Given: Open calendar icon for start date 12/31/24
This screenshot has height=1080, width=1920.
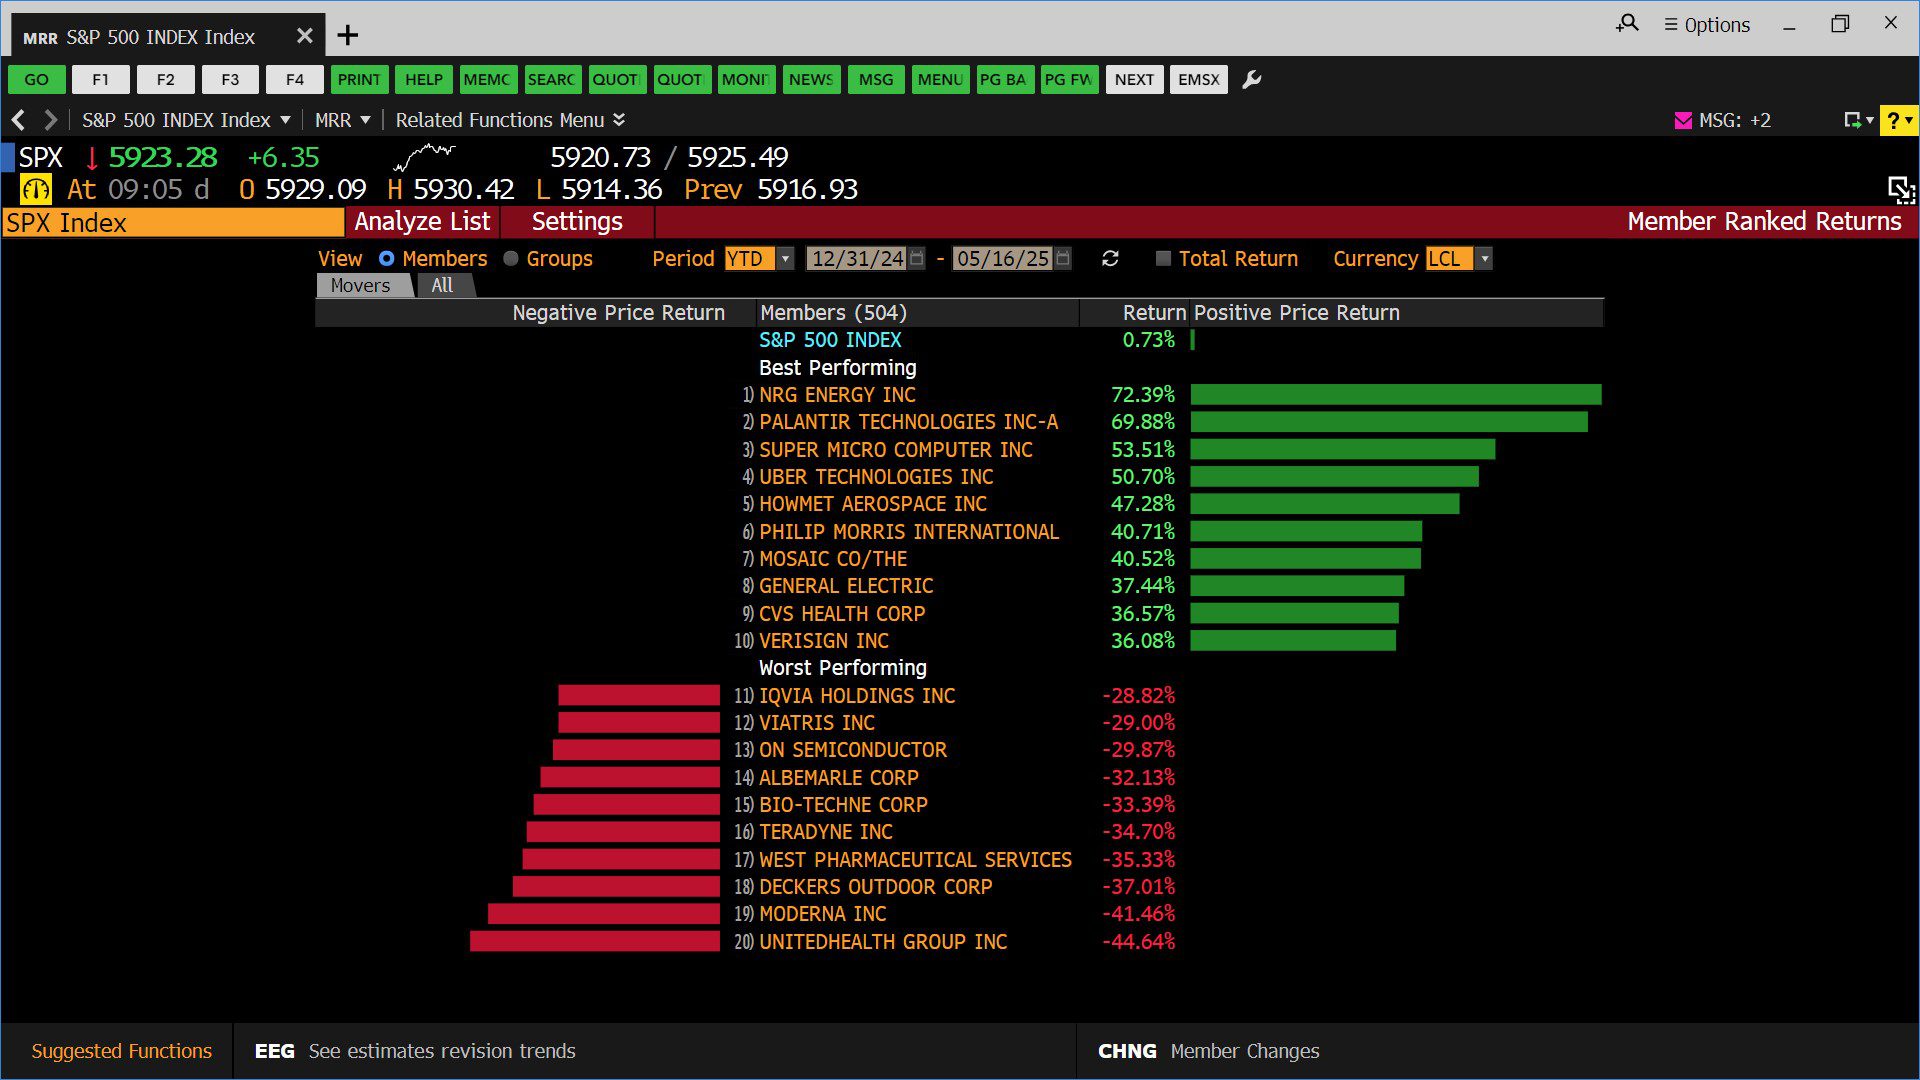Looking at the screenshot, I should point(917,259).
